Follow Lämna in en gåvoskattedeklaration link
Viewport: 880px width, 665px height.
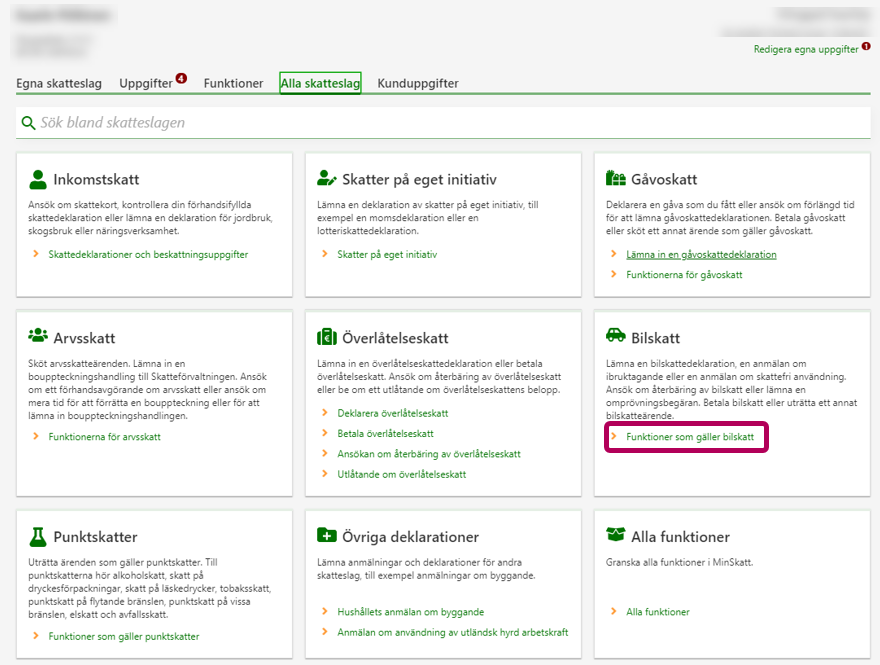coord(701,254)
